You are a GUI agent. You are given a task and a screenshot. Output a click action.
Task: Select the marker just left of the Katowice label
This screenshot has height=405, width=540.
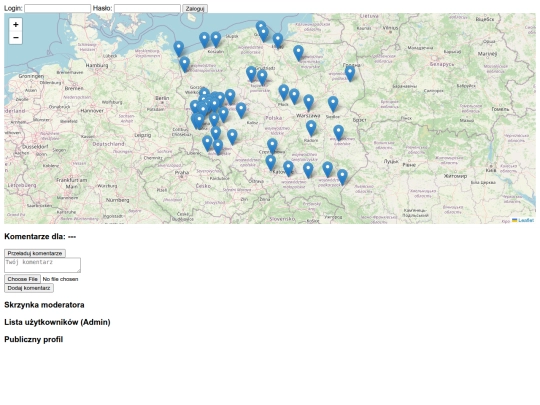pyautogui.click(x=271, y=163)
